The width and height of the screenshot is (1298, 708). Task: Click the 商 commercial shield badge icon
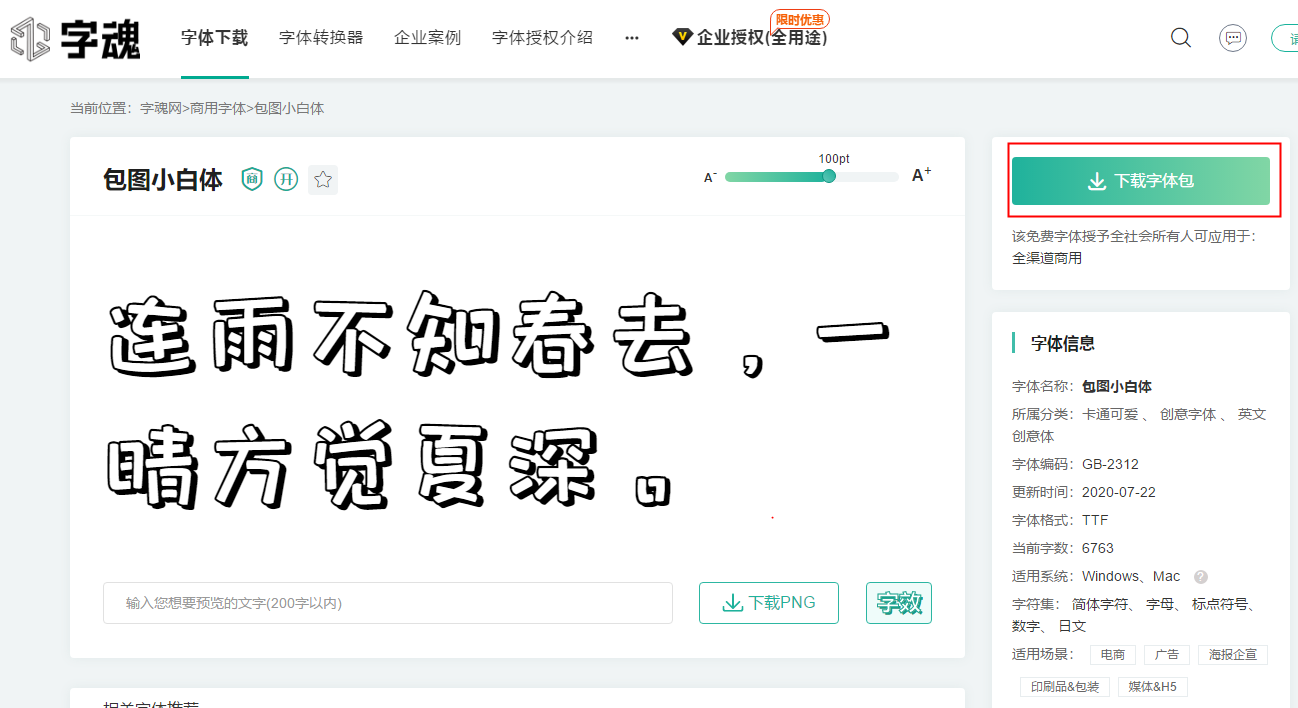pos(252,179)
